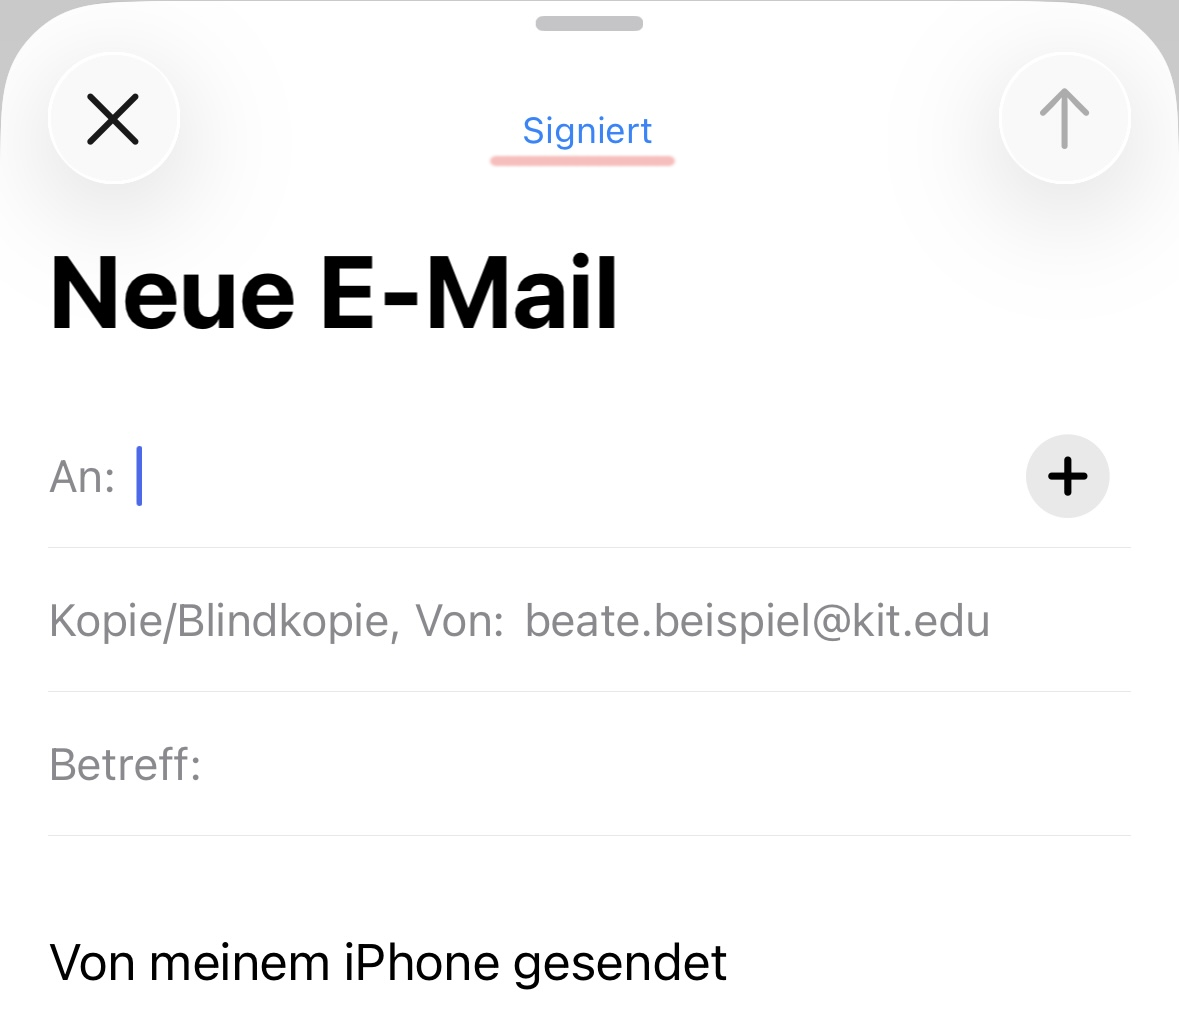Click into the Betreff subject field
This screenshot has height=1016, width=1179.
pos(660,765)
